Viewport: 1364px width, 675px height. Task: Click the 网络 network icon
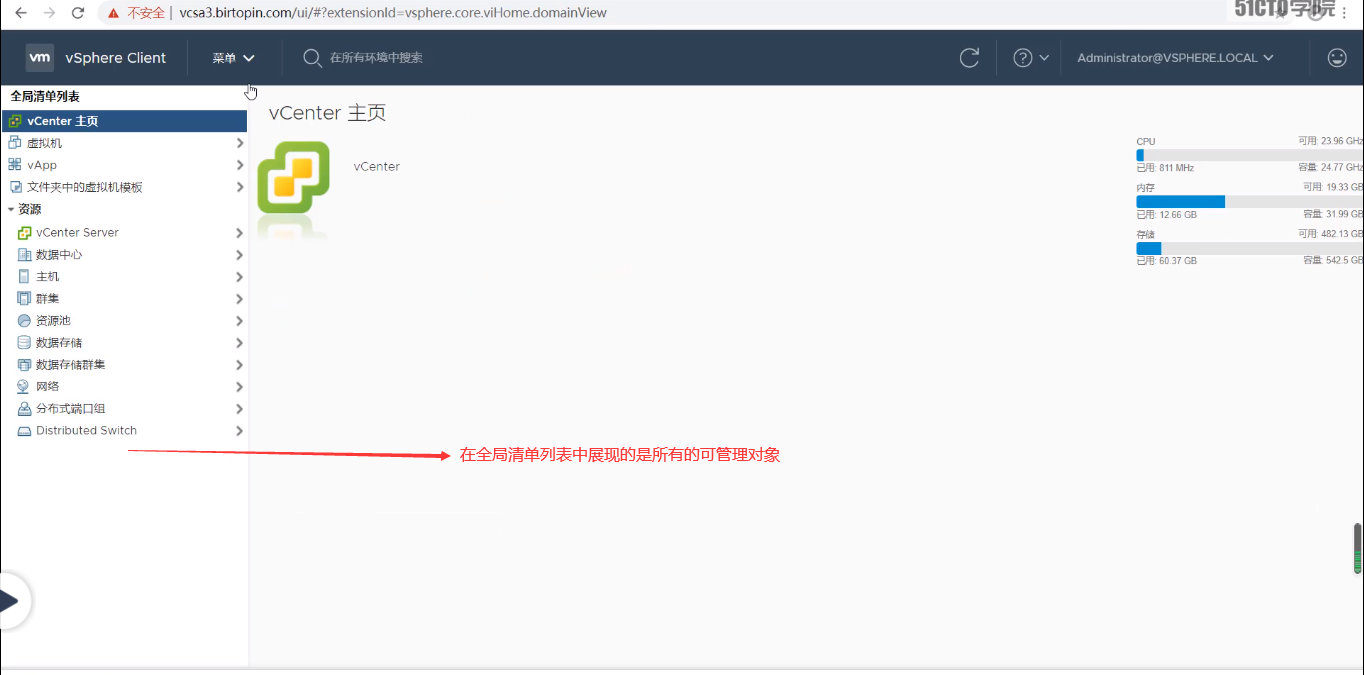click(x=25, y=387)
